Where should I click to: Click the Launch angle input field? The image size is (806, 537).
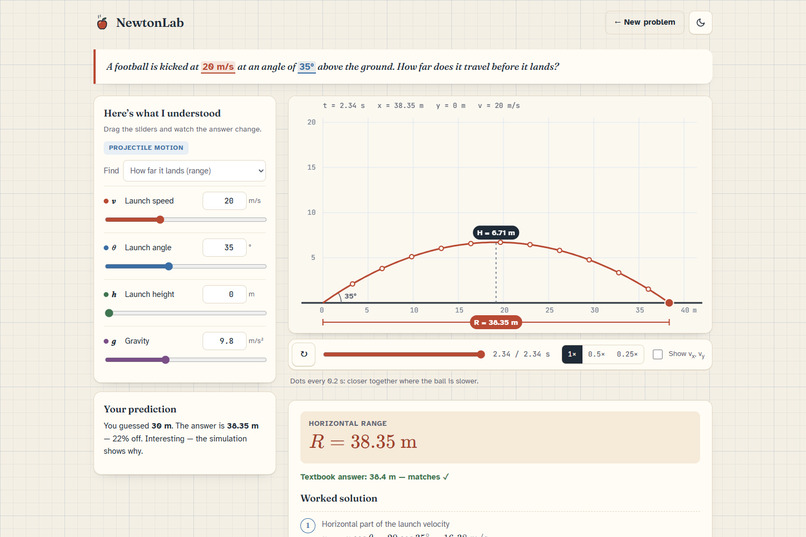(x=224, y=248)
